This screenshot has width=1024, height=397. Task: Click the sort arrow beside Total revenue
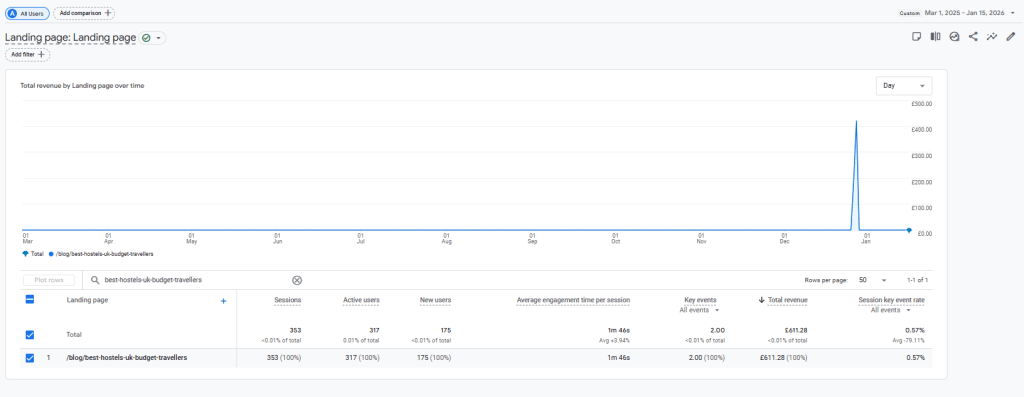click(x=761, y=300)
